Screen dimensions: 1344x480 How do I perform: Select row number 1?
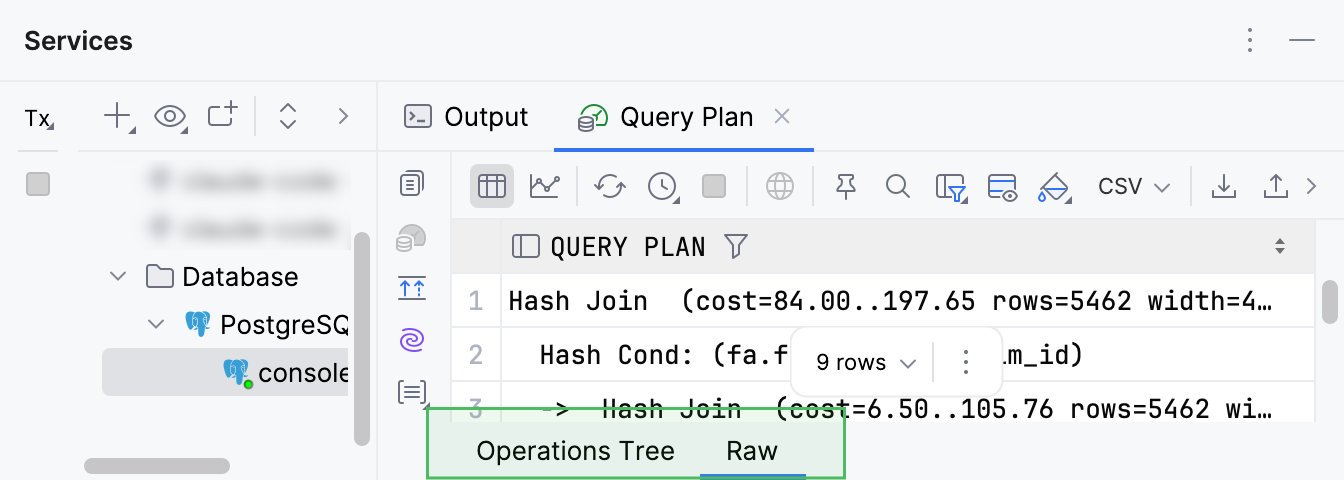coord(476,300)
